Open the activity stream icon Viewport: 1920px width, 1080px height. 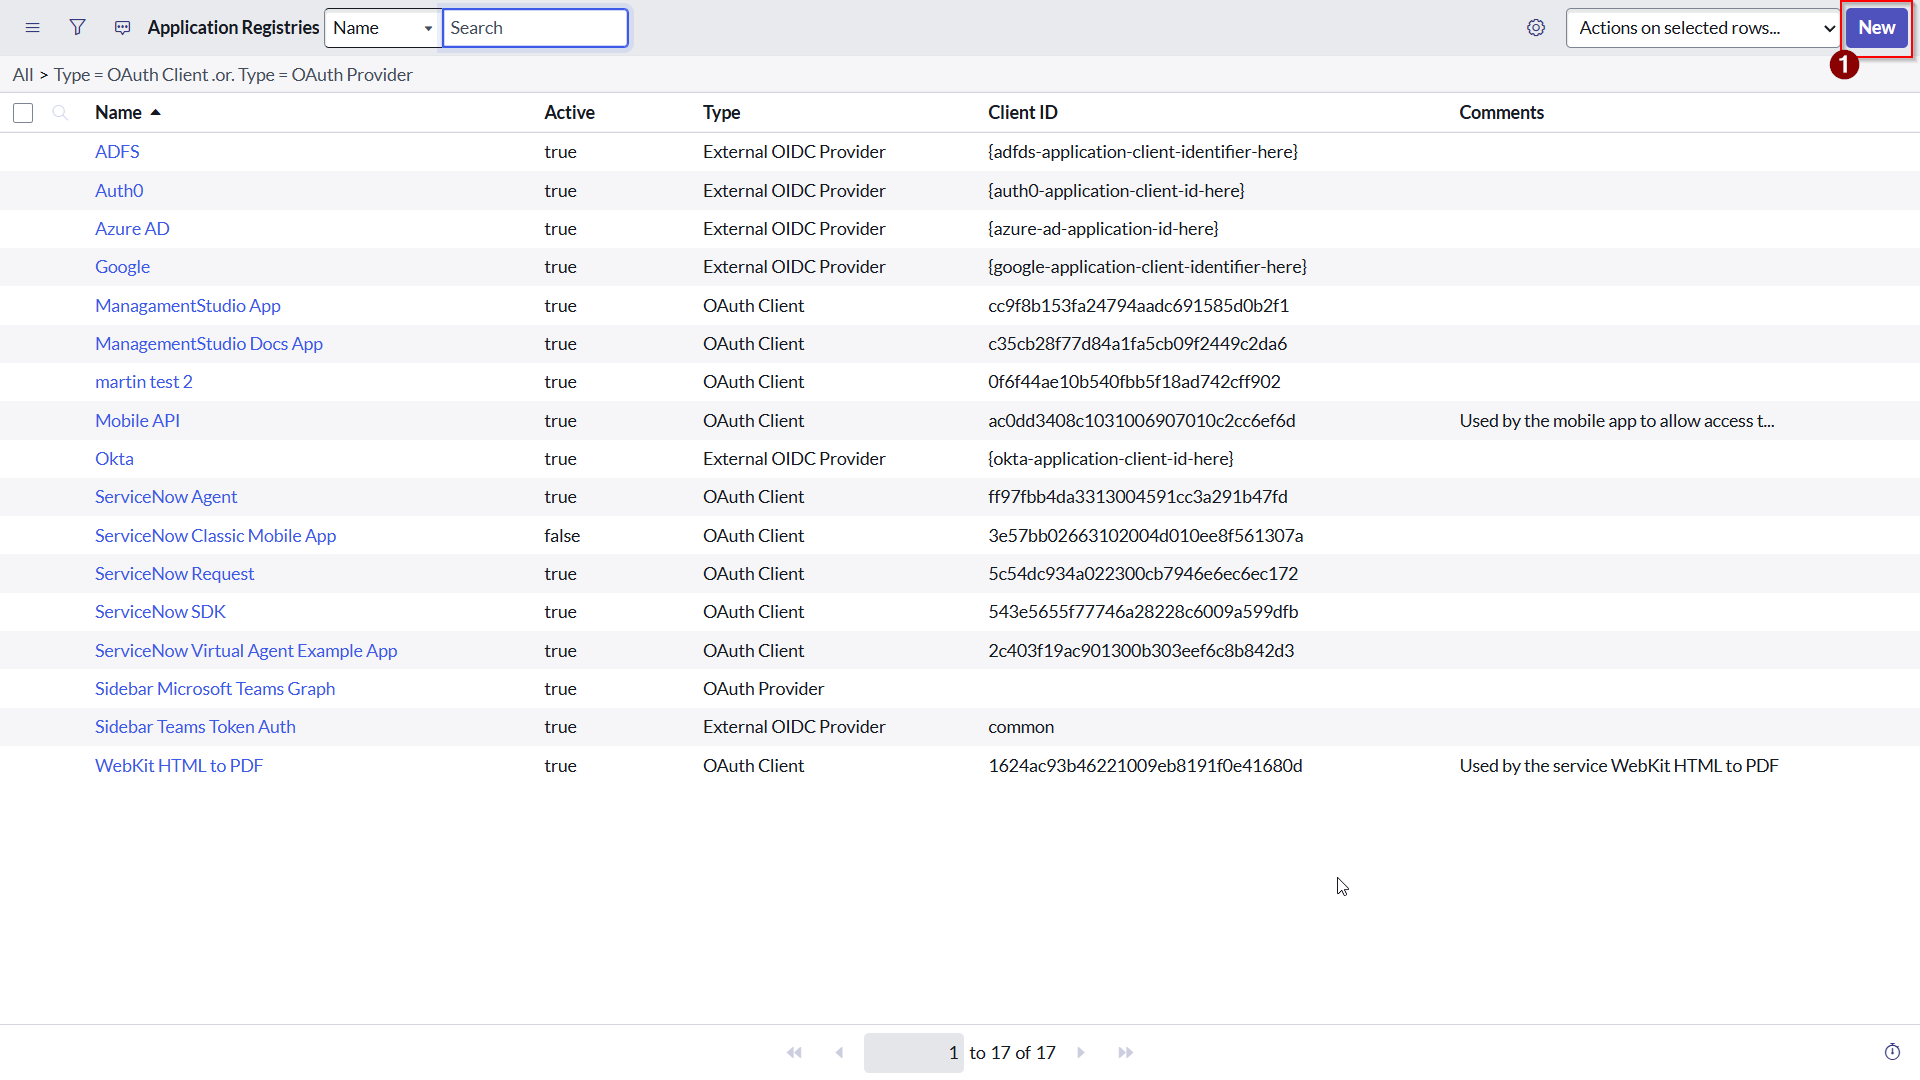(122, 28)
